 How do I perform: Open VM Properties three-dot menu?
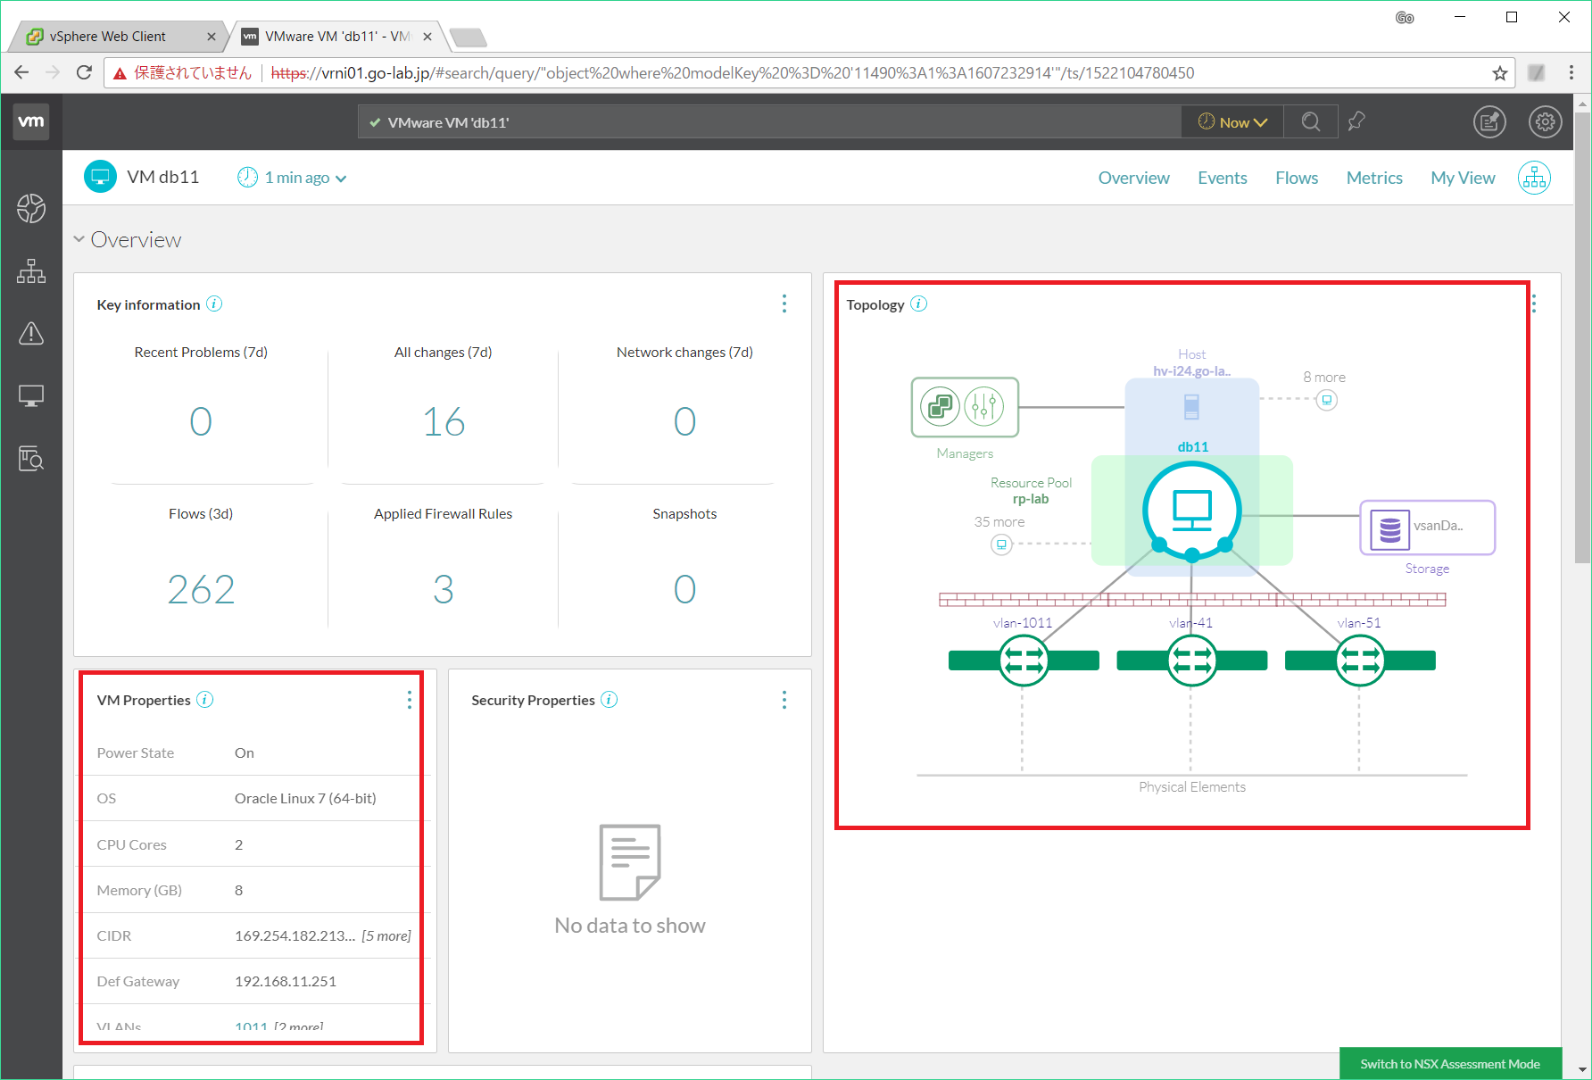pyautogui.click(x=409, y=700)
